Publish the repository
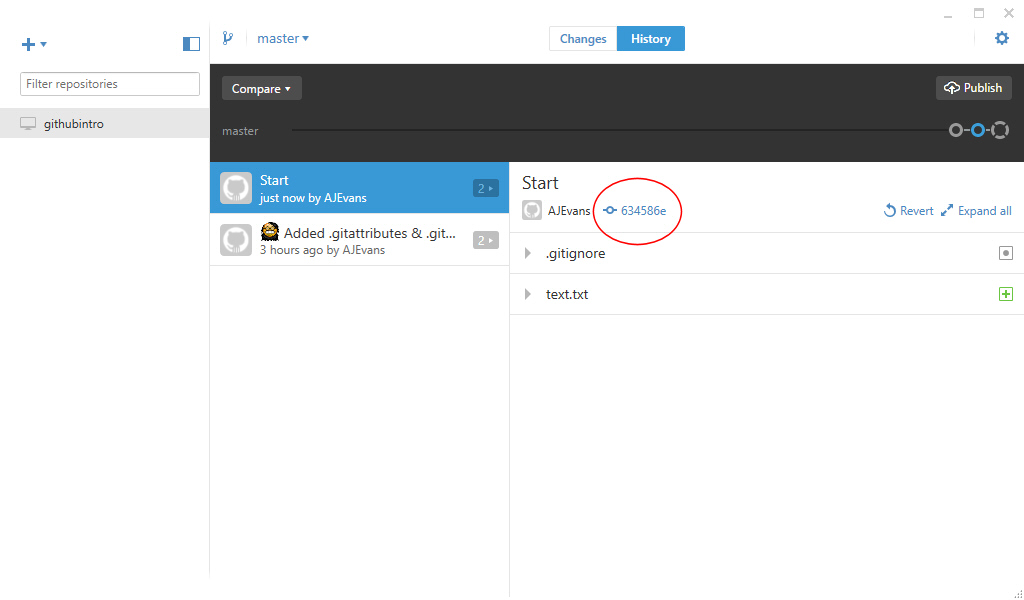Image resolution: width=1024 pixels, height=600 pixels. tap(973, 87)
